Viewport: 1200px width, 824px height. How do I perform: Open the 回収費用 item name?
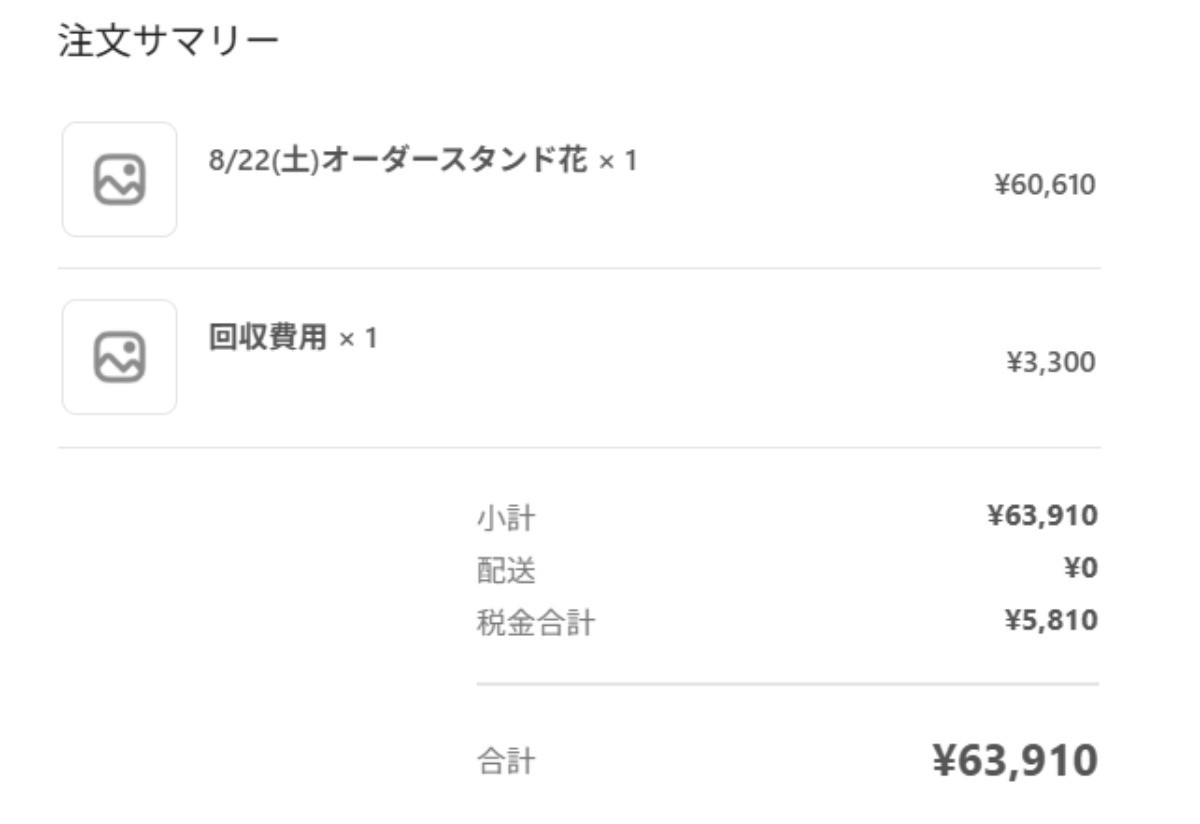[267, 338]
